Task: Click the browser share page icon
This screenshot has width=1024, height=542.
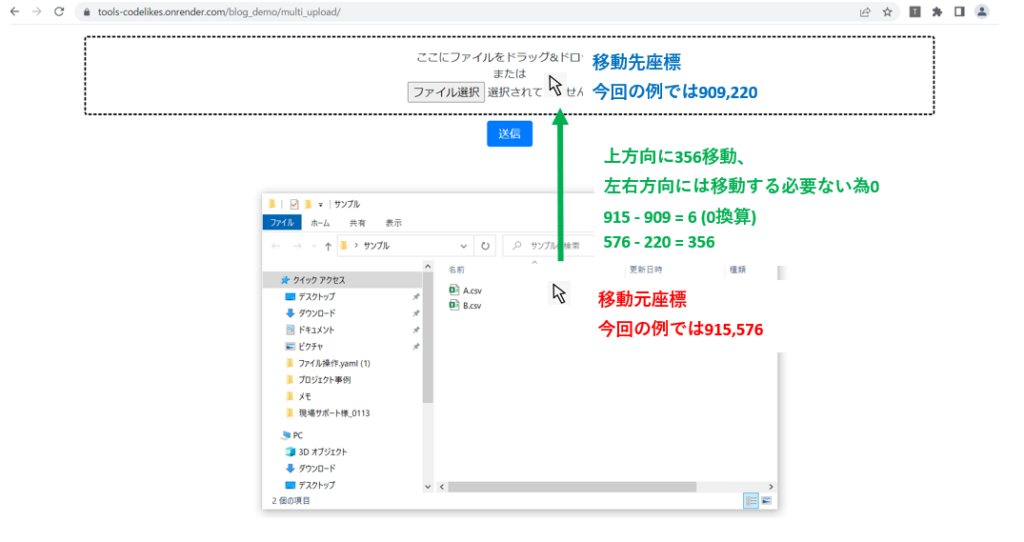Action: pyautogui.click(x=864, y=12)
